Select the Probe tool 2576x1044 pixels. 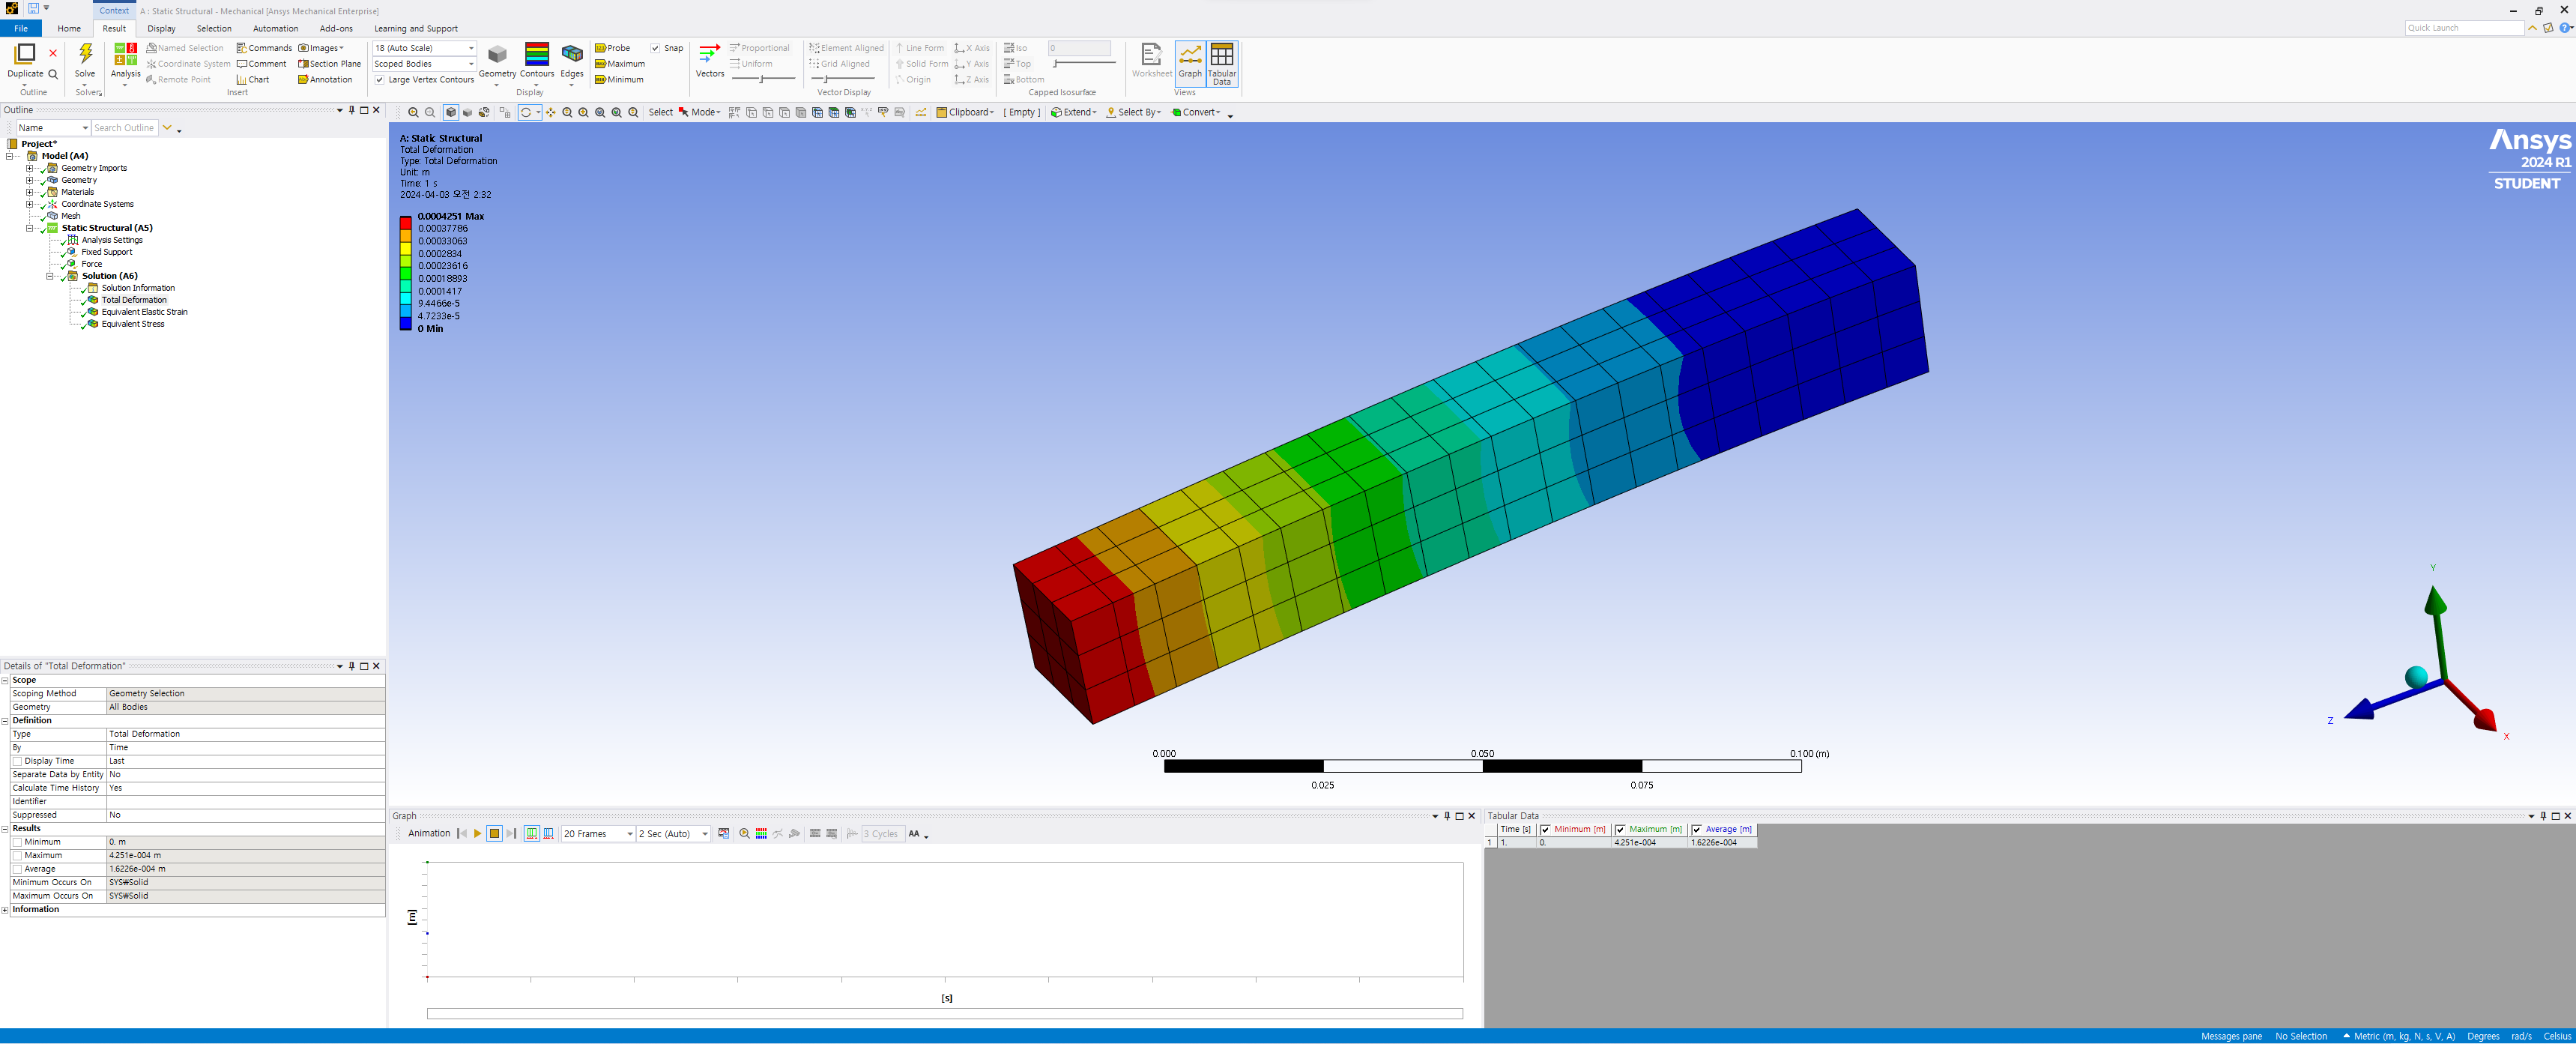612,48
